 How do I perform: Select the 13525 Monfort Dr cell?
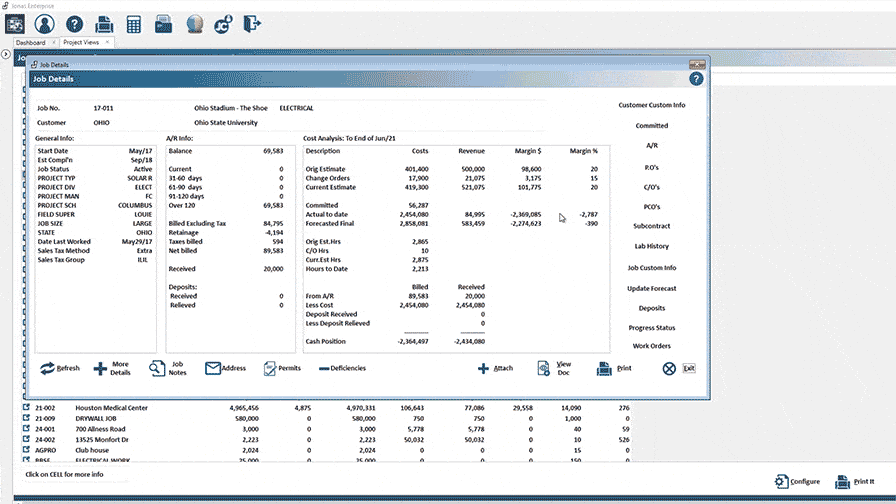point(102,440)
